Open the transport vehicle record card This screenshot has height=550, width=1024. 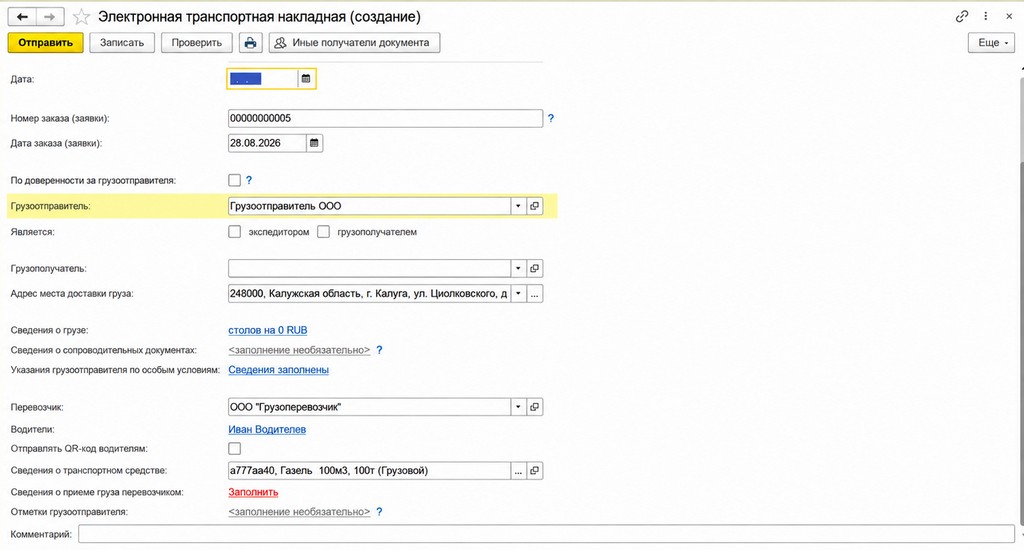534,471
